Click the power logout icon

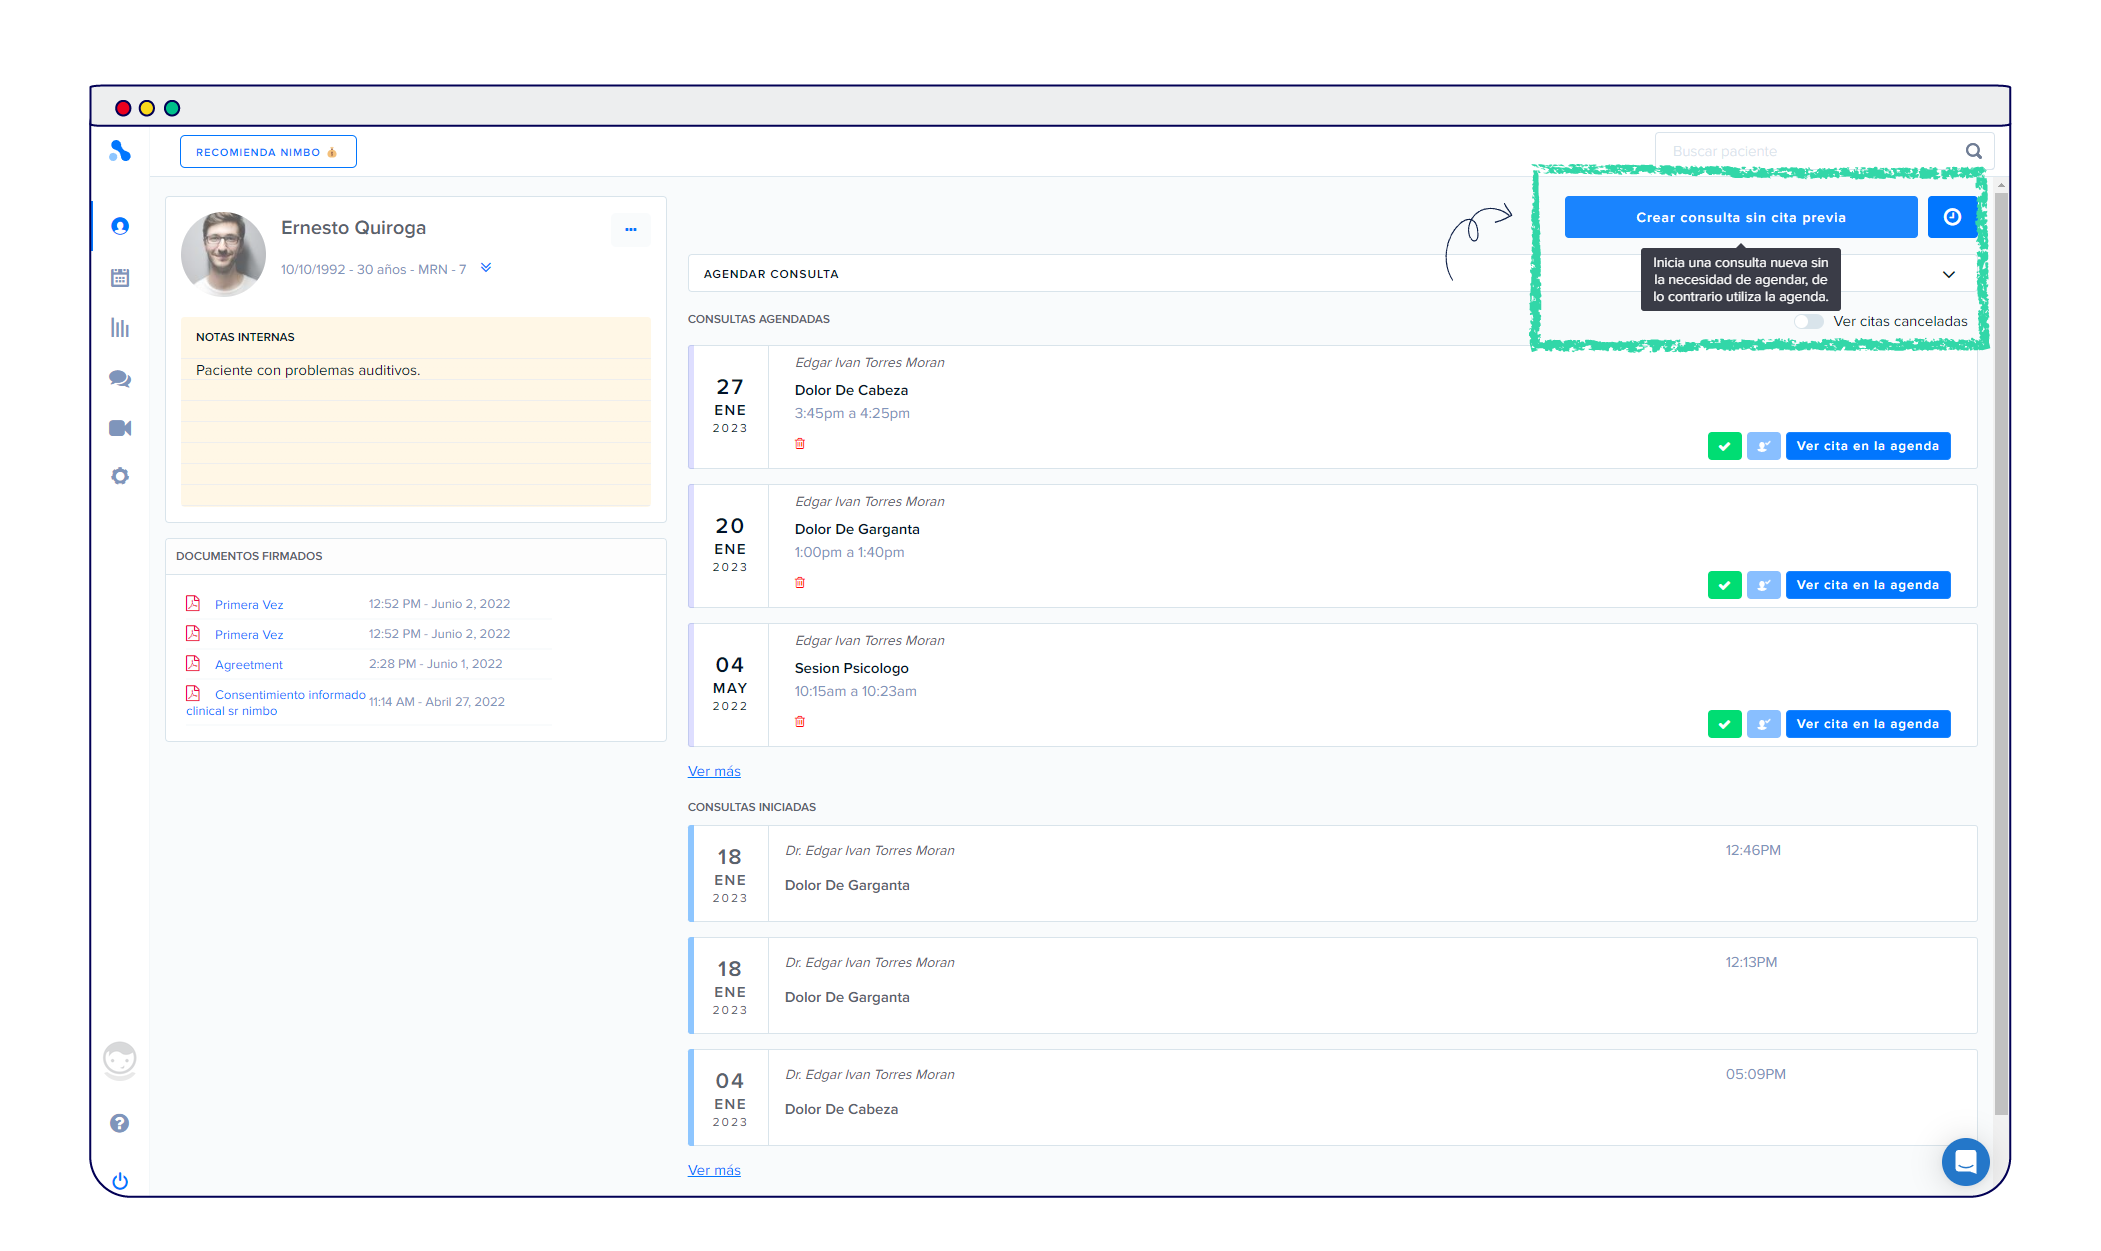point(120,1181)
